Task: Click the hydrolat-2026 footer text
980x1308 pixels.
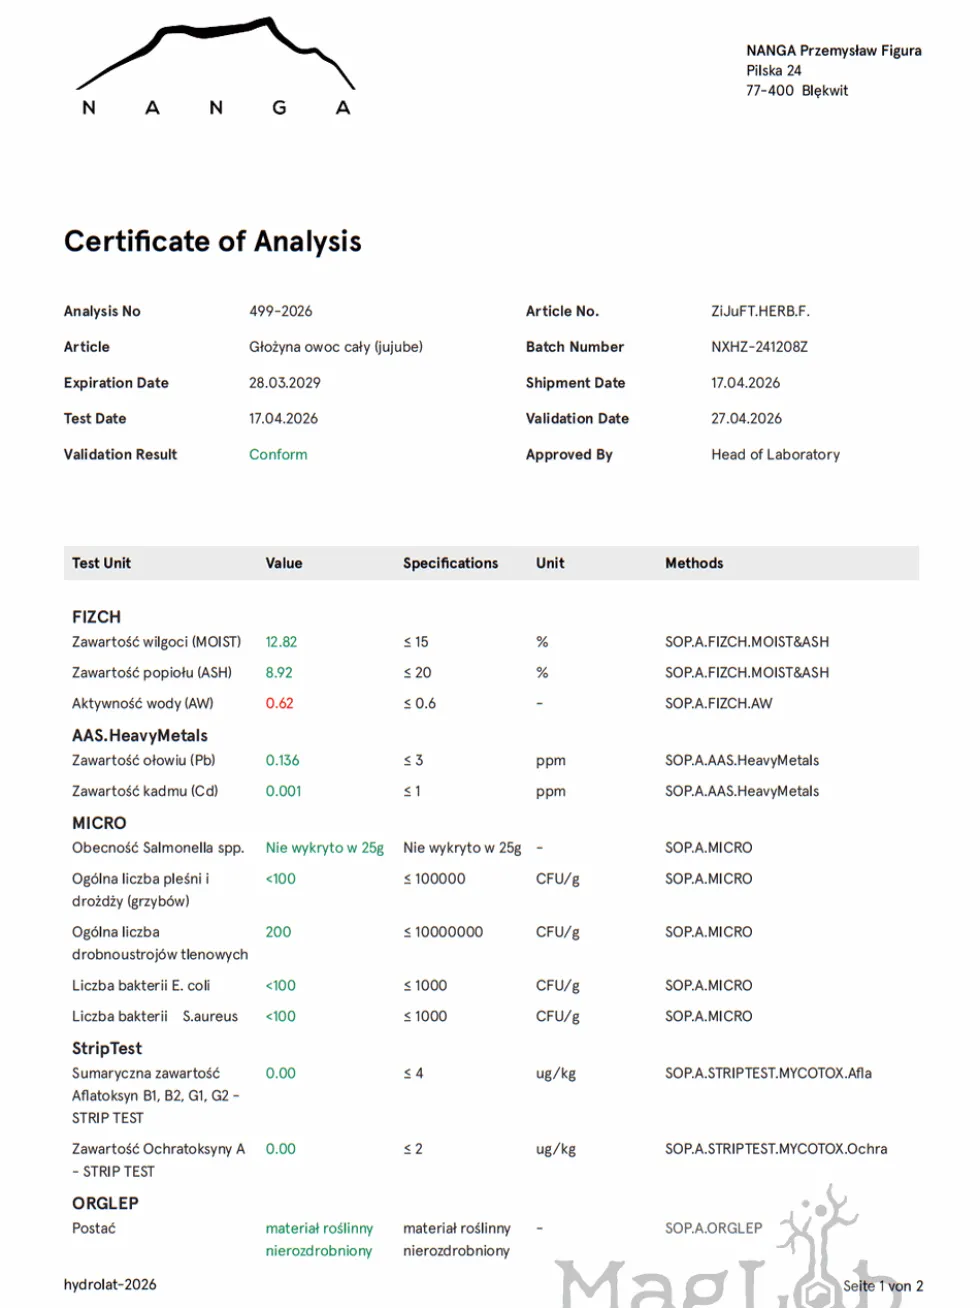Action: (110, 1284)
